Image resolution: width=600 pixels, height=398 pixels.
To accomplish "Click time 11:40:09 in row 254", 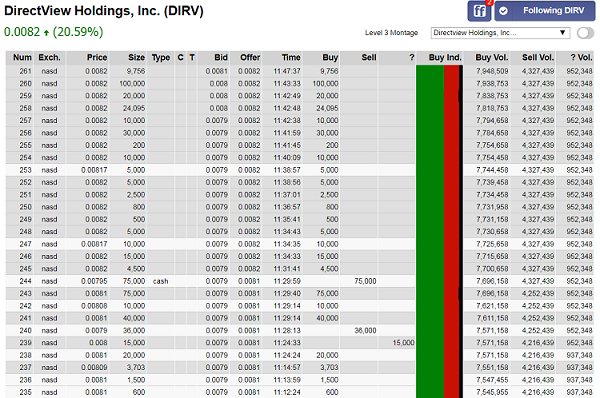I will coord(287,158).
